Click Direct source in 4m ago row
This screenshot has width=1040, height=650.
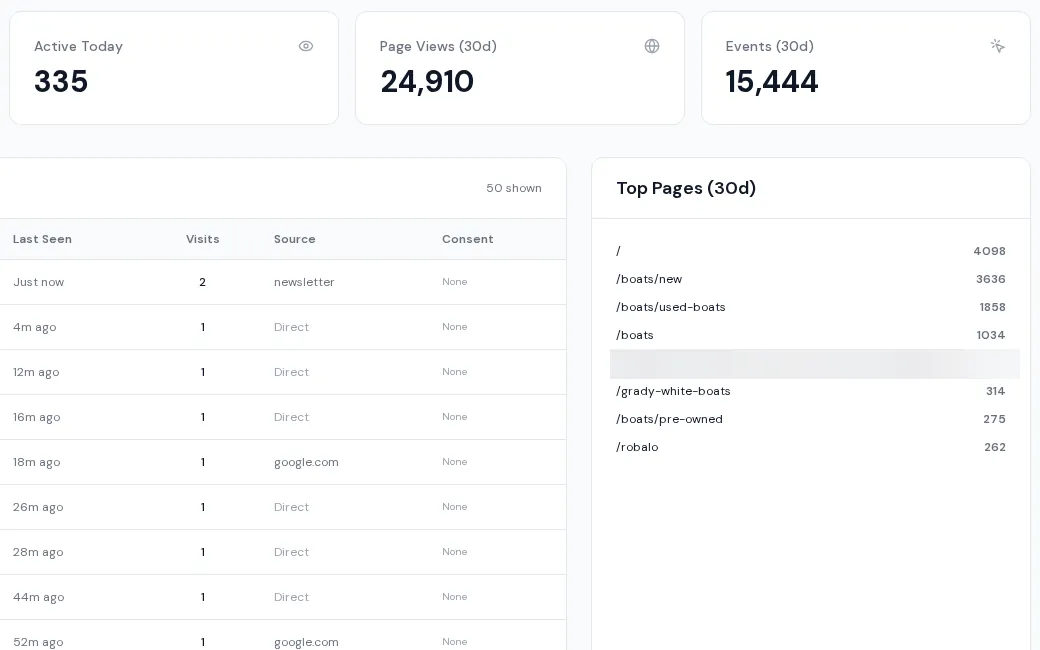pyautogui.click(x=292, y=327)
